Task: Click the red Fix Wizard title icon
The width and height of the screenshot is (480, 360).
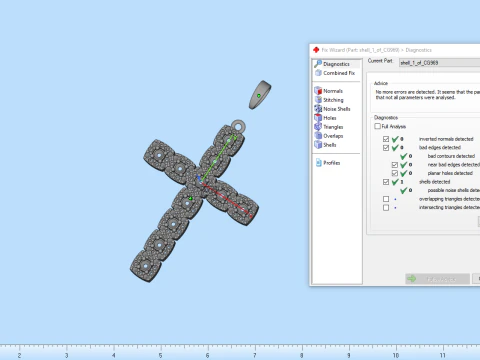Action: point(316,50)
